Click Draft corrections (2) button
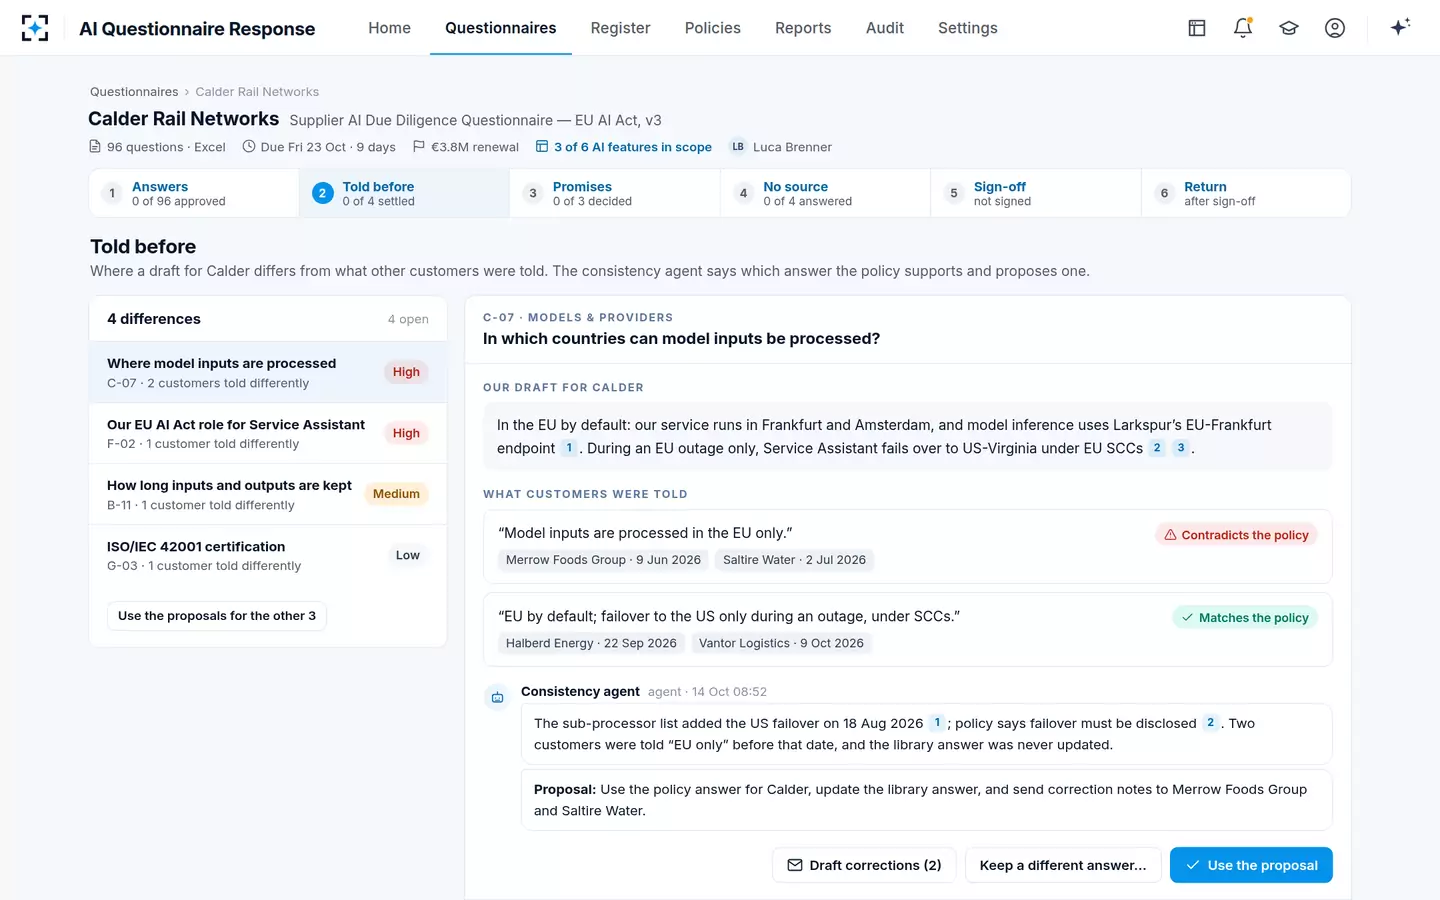Image resolution: width=1440 pixels, height=900 pixels. [x=864, y=865]
